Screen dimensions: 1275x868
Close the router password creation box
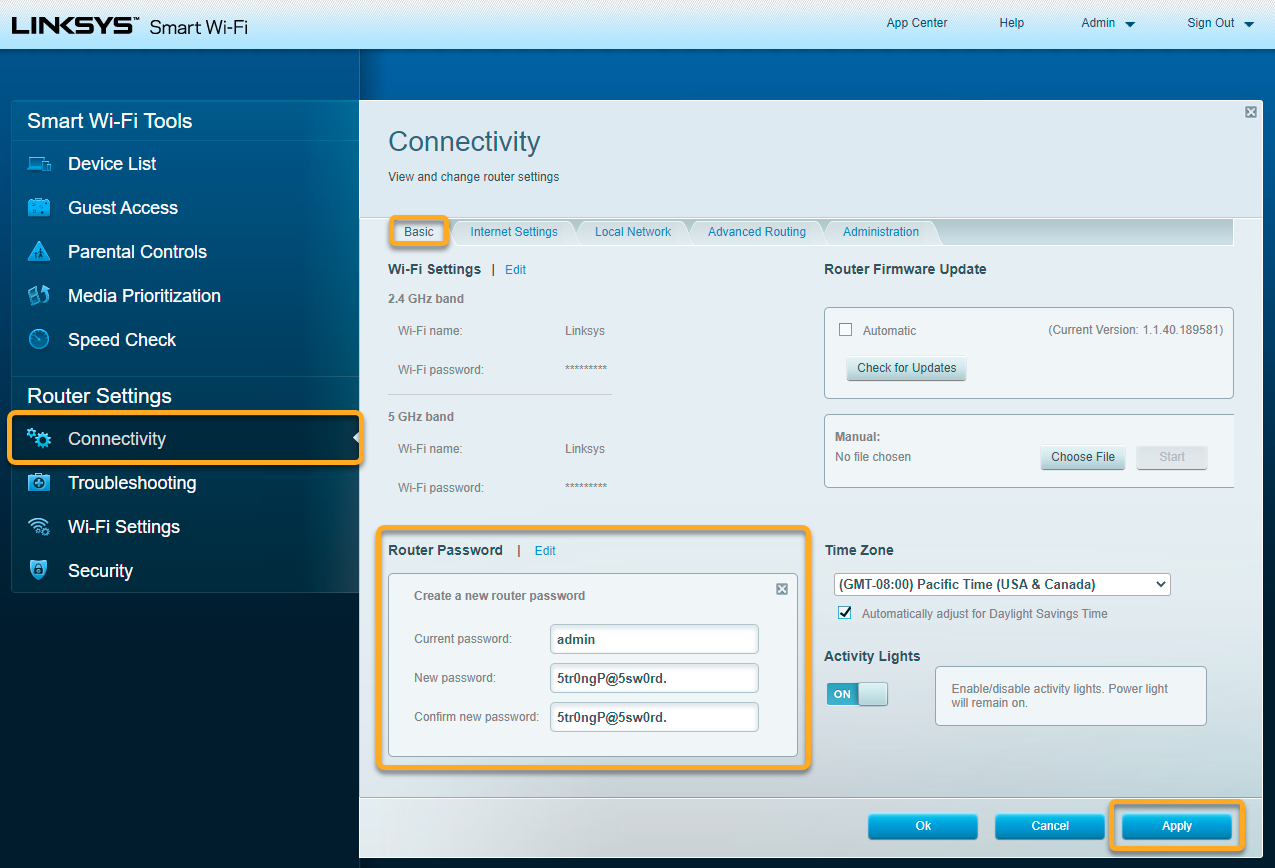pyautogui.click(x=782, y=589)
